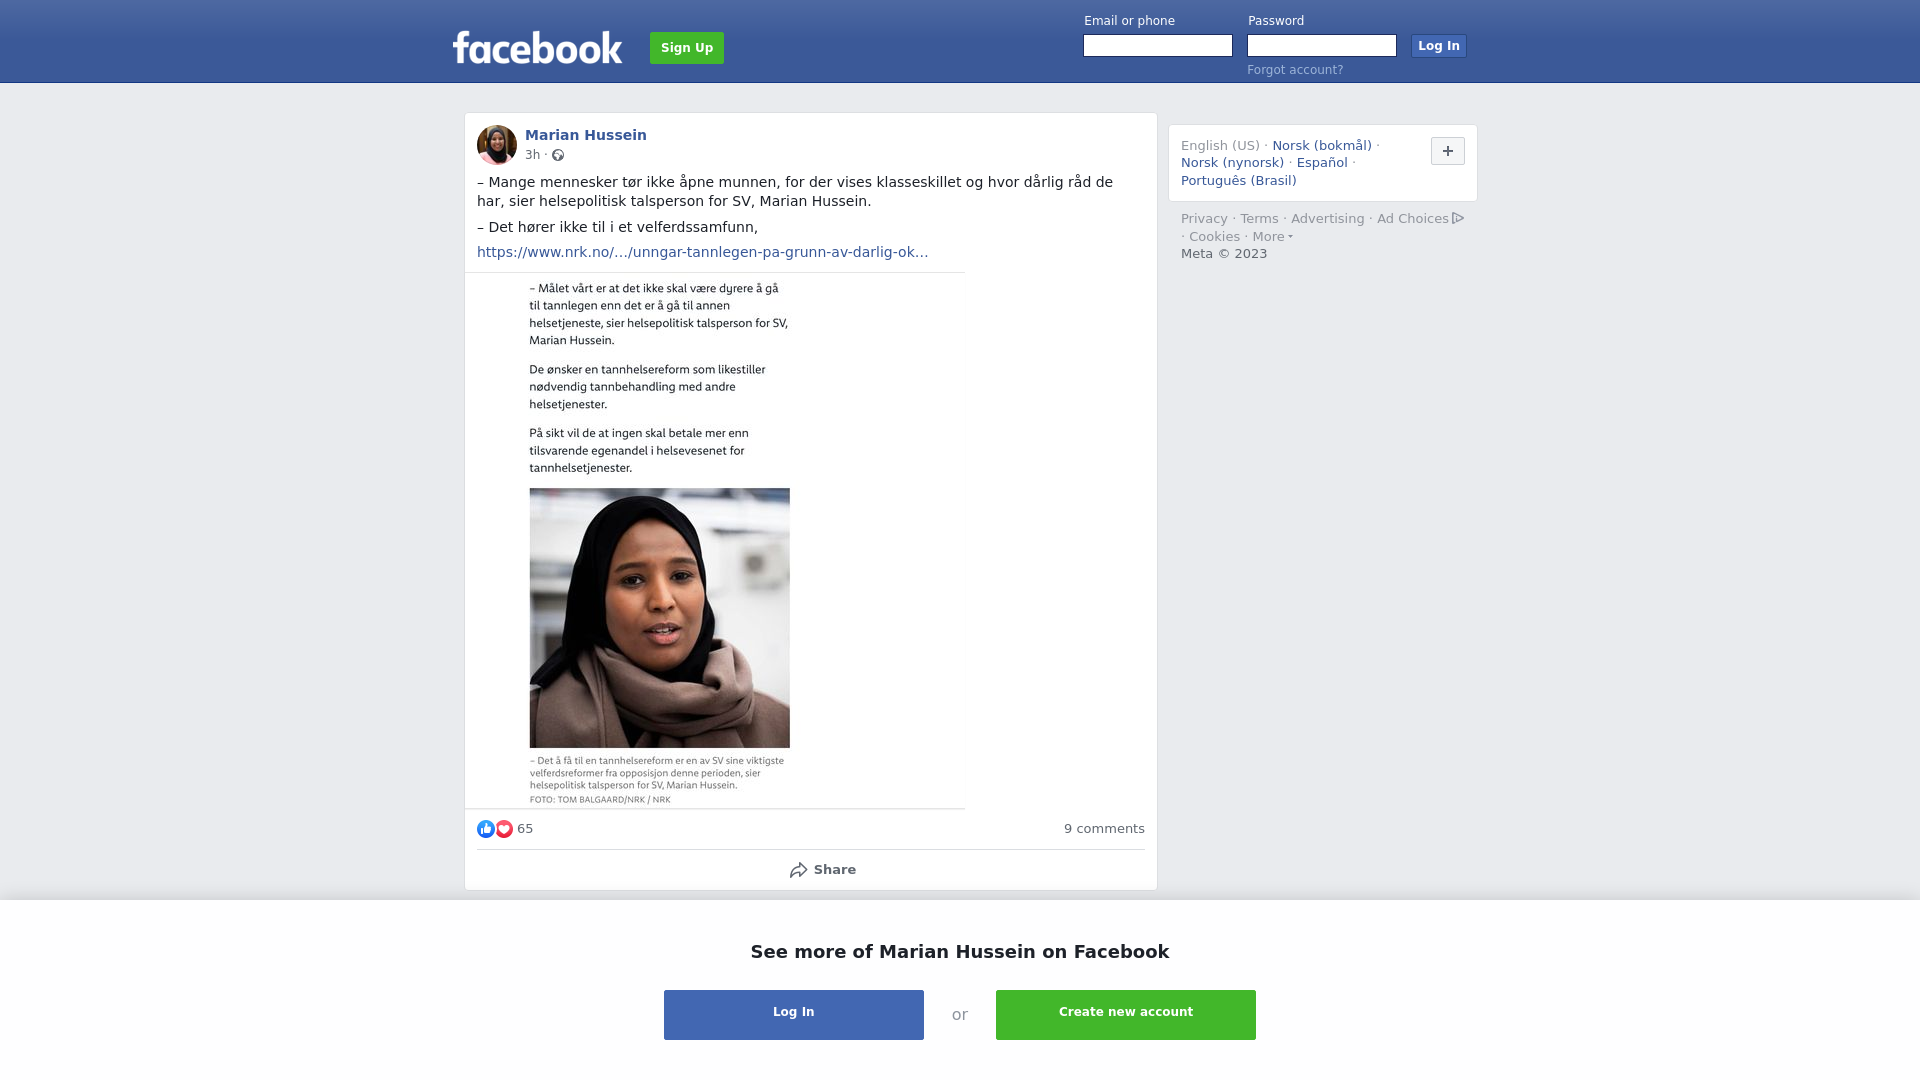1920x1080 pixels.
Task: Click Create new account button
Action: click(1126, 1015)
